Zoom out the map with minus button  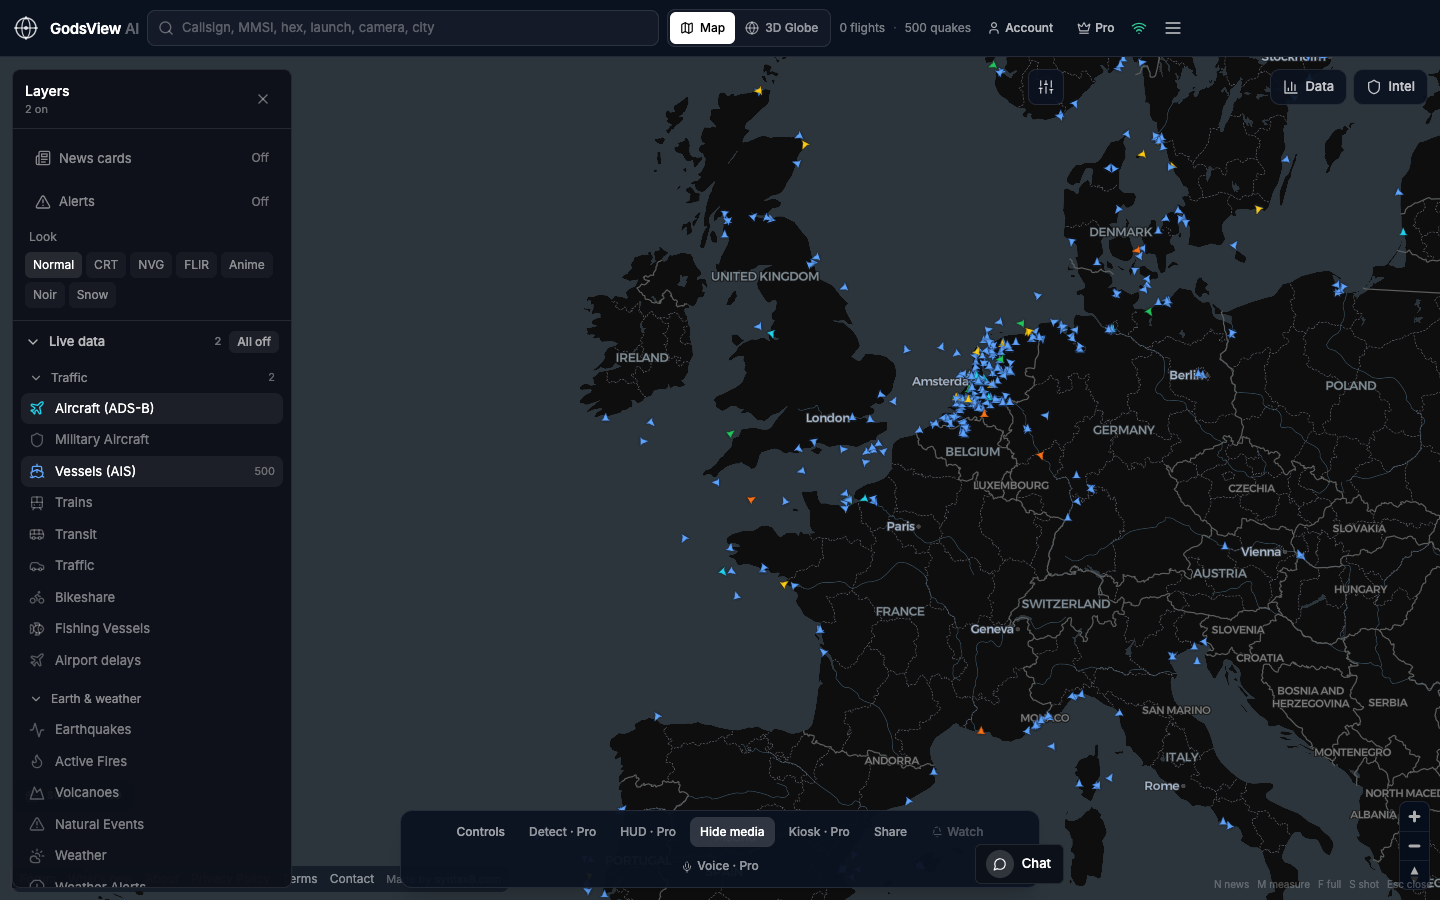click(1414, 846)
